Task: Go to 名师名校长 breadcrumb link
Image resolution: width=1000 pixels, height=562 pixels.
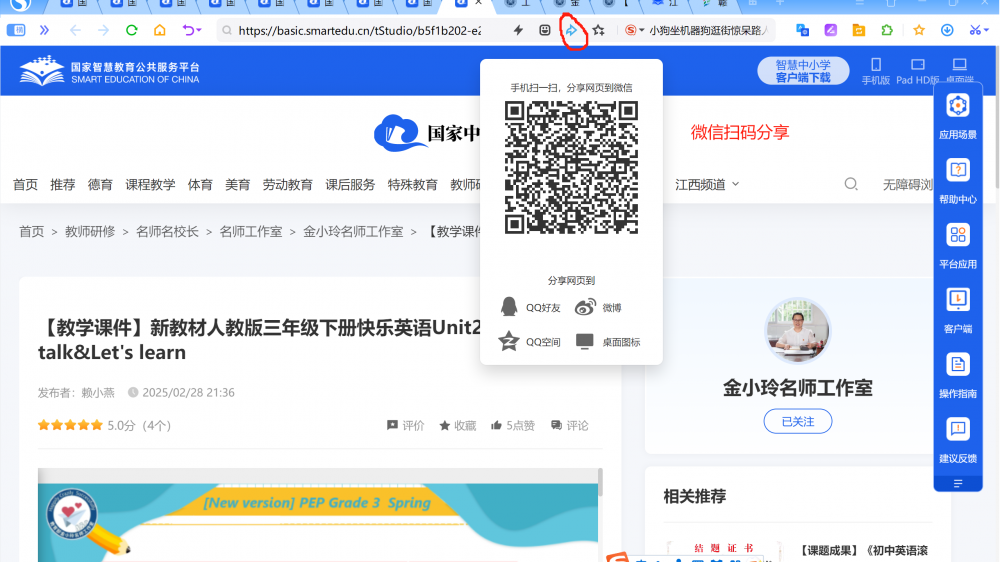Action: pyautogui.click(x=167, y=232)
